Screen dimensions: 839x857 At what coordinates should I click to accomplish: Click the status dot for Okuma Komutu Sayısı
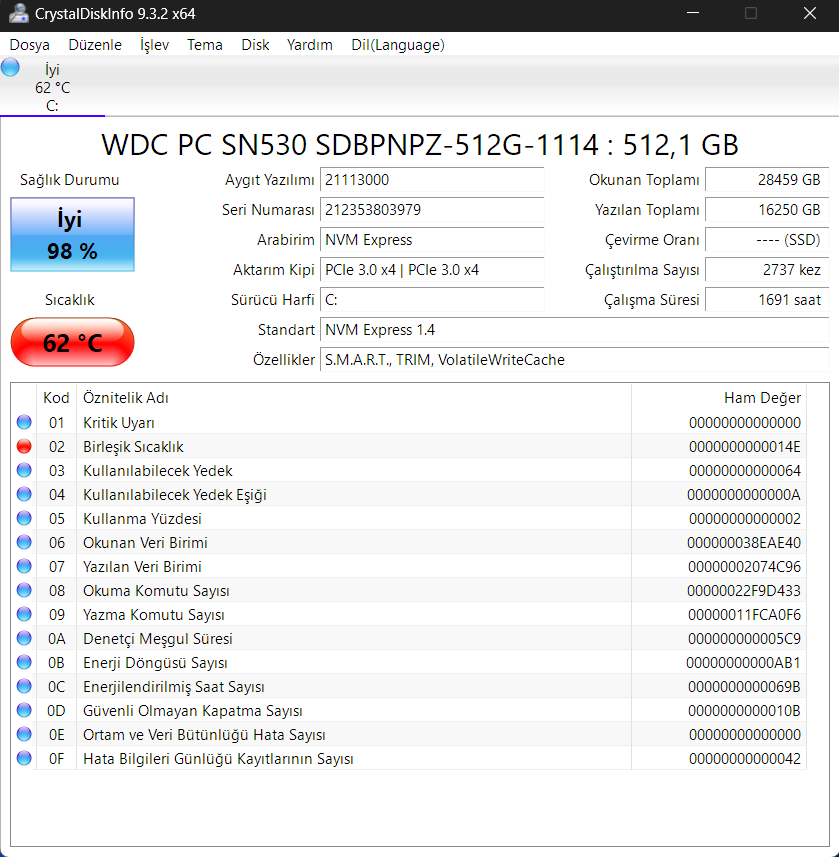click(x=24, y=591)
